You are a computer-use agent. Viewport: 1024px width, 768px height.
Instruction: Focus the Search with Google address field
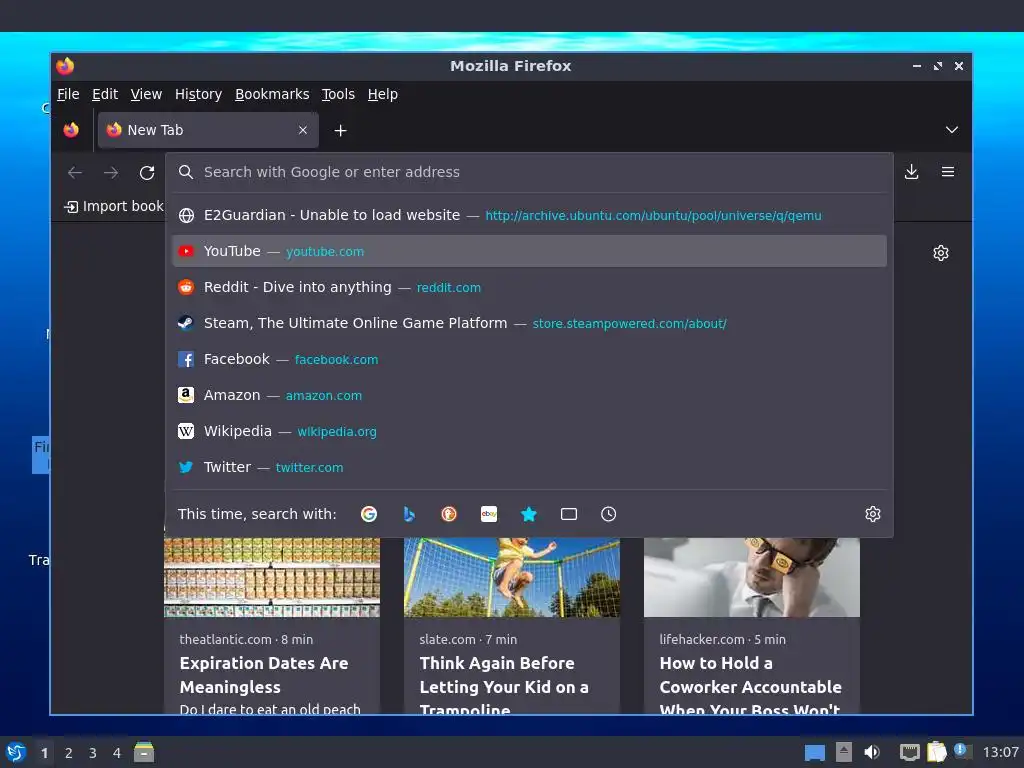[529, 172]
